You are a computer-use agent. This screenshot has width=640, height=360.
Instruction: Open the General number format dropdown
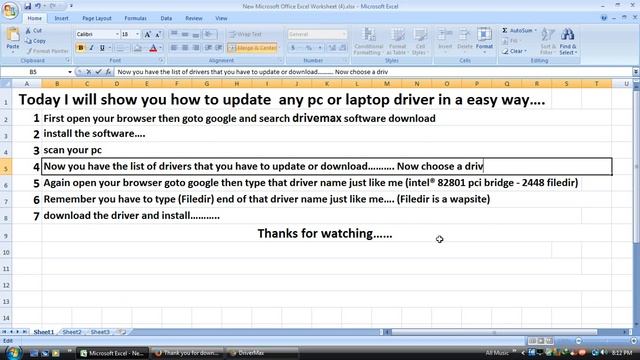coord(344,34)
